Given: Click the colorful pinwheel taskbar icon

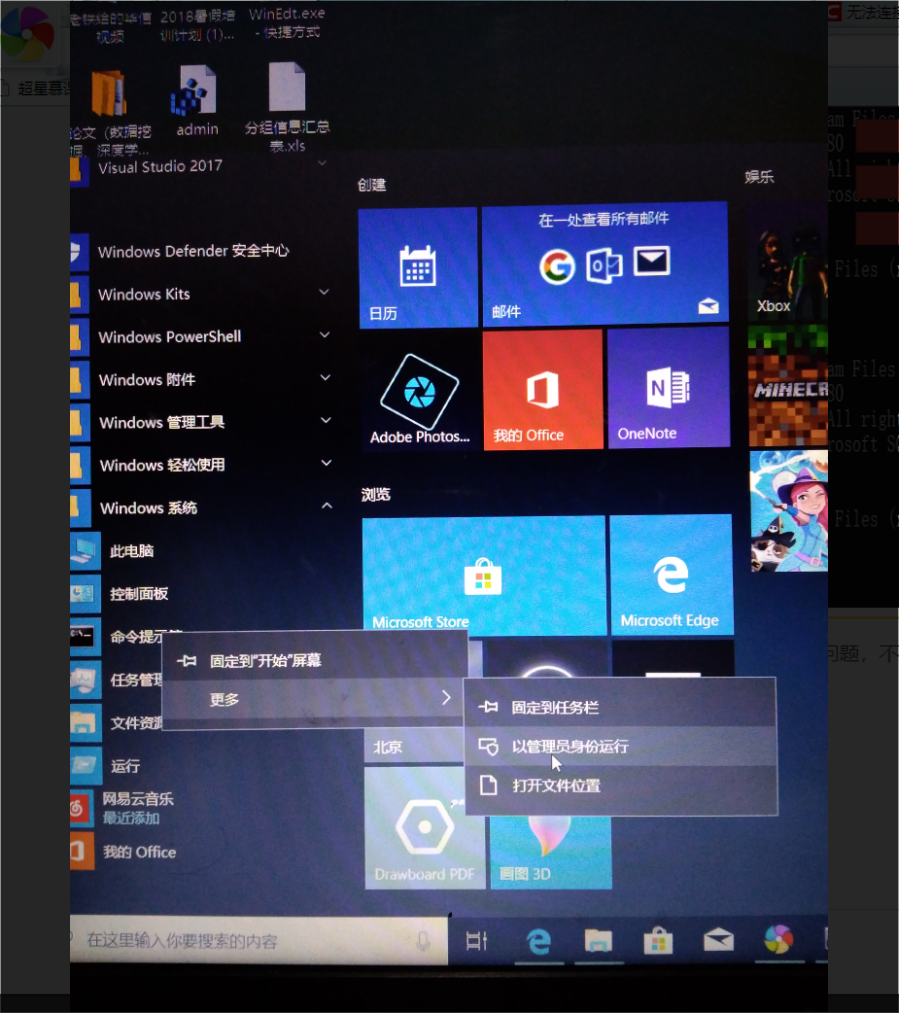Looking at the screenshot, I should coord(778,939).
